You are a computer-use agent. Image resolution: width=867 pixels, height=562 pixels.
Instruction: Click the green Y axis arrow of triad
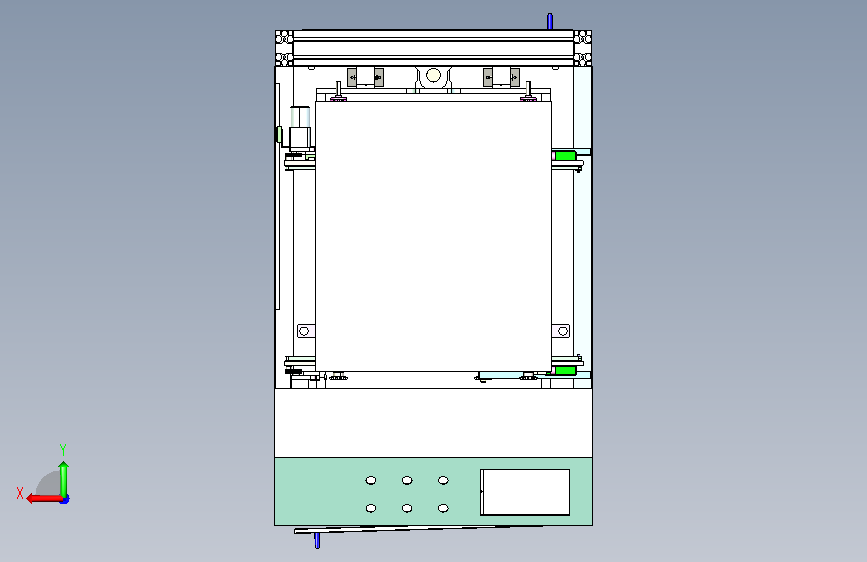[x=64, y=479]
